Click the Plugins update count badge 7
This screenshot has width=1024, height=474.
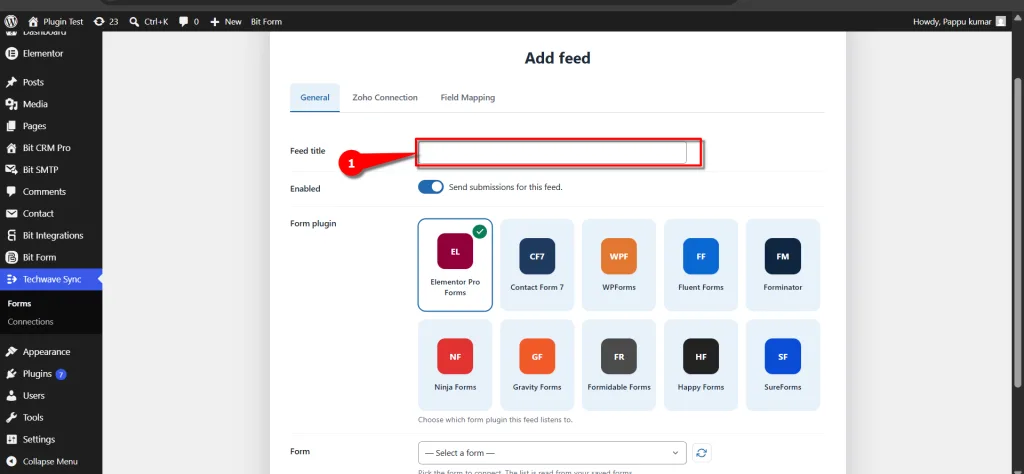click(x=61, y=375)
